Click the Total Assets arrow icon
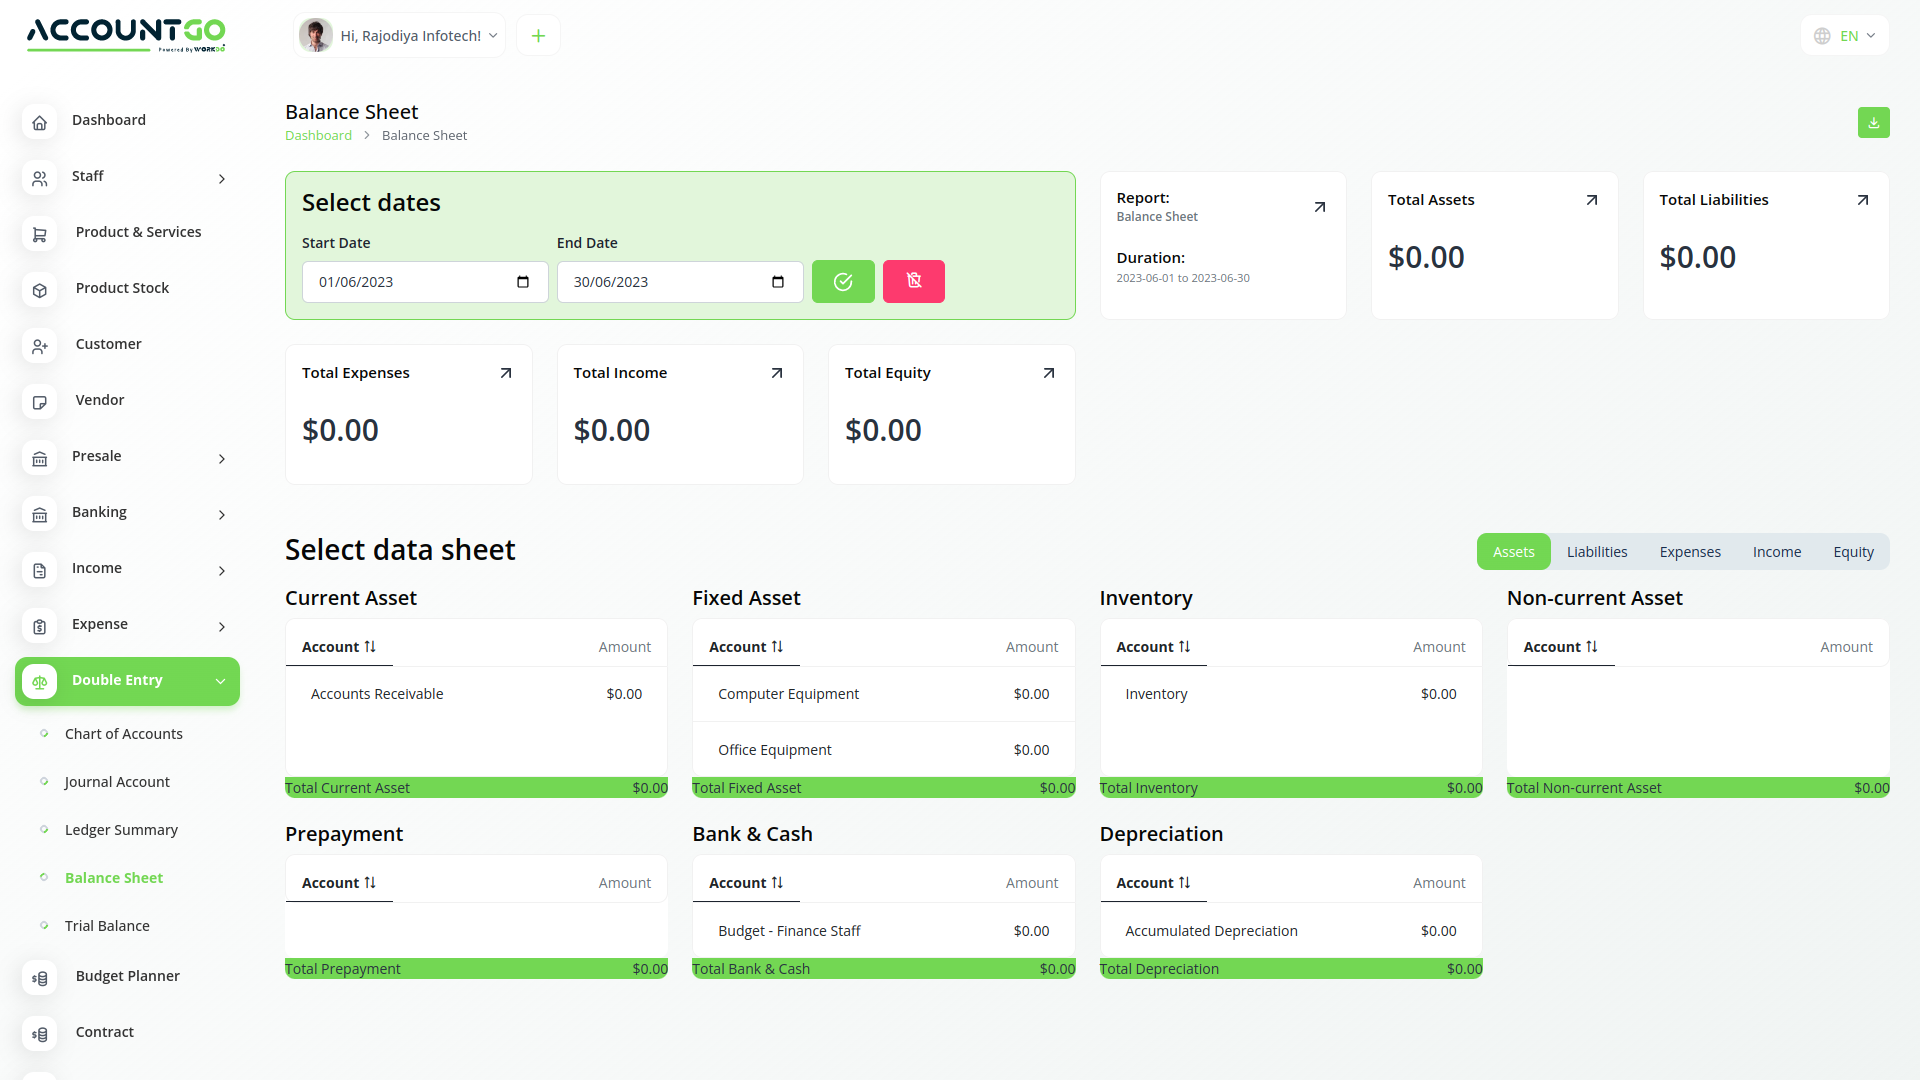The height and width of the screenshot is (1080, 1920). 1591,200
